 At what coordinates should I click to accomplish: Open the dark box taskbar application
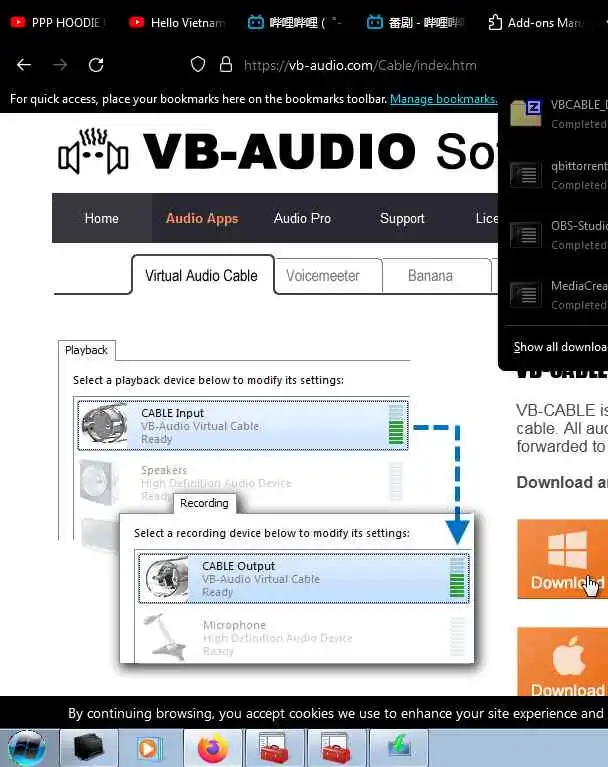[89, 748]
